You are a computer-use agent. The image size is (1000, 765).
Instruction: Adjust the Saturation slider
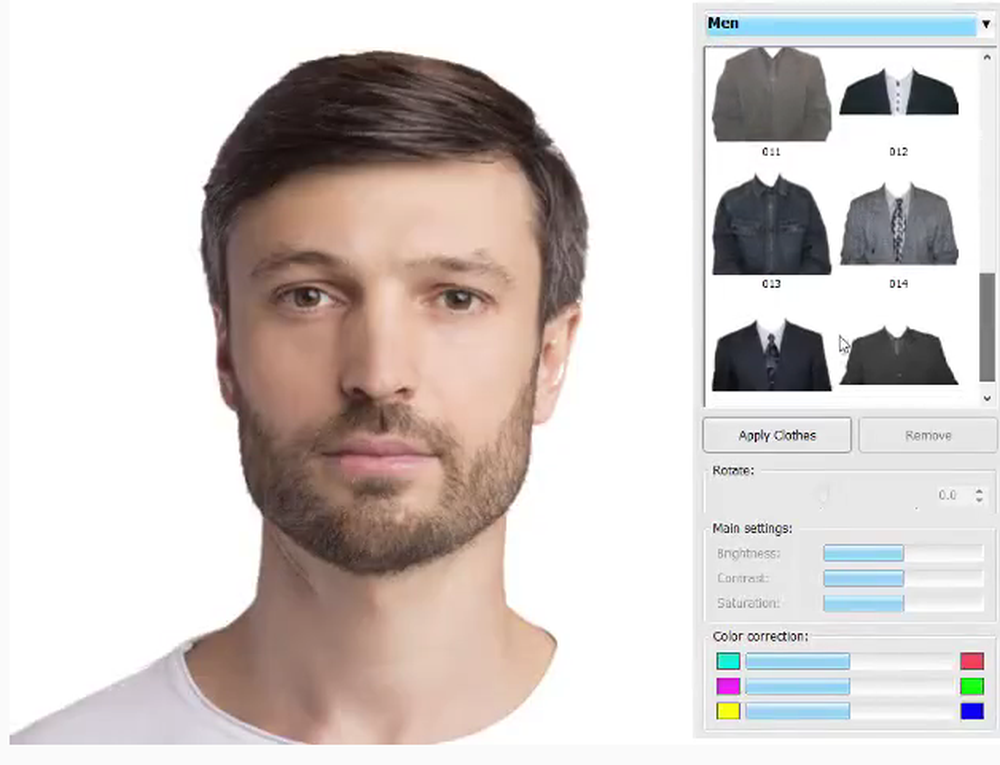tap(863, 604)
